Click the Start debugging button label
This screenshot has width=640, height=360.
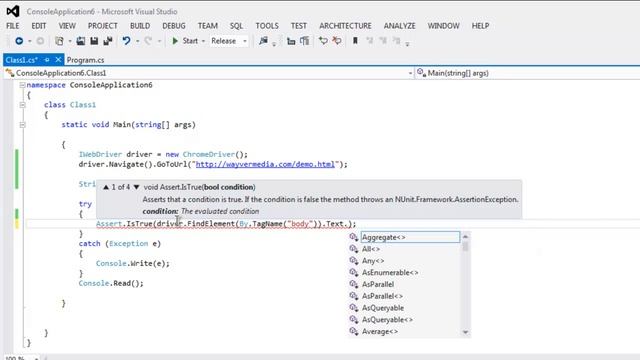(x=190, y=41)
